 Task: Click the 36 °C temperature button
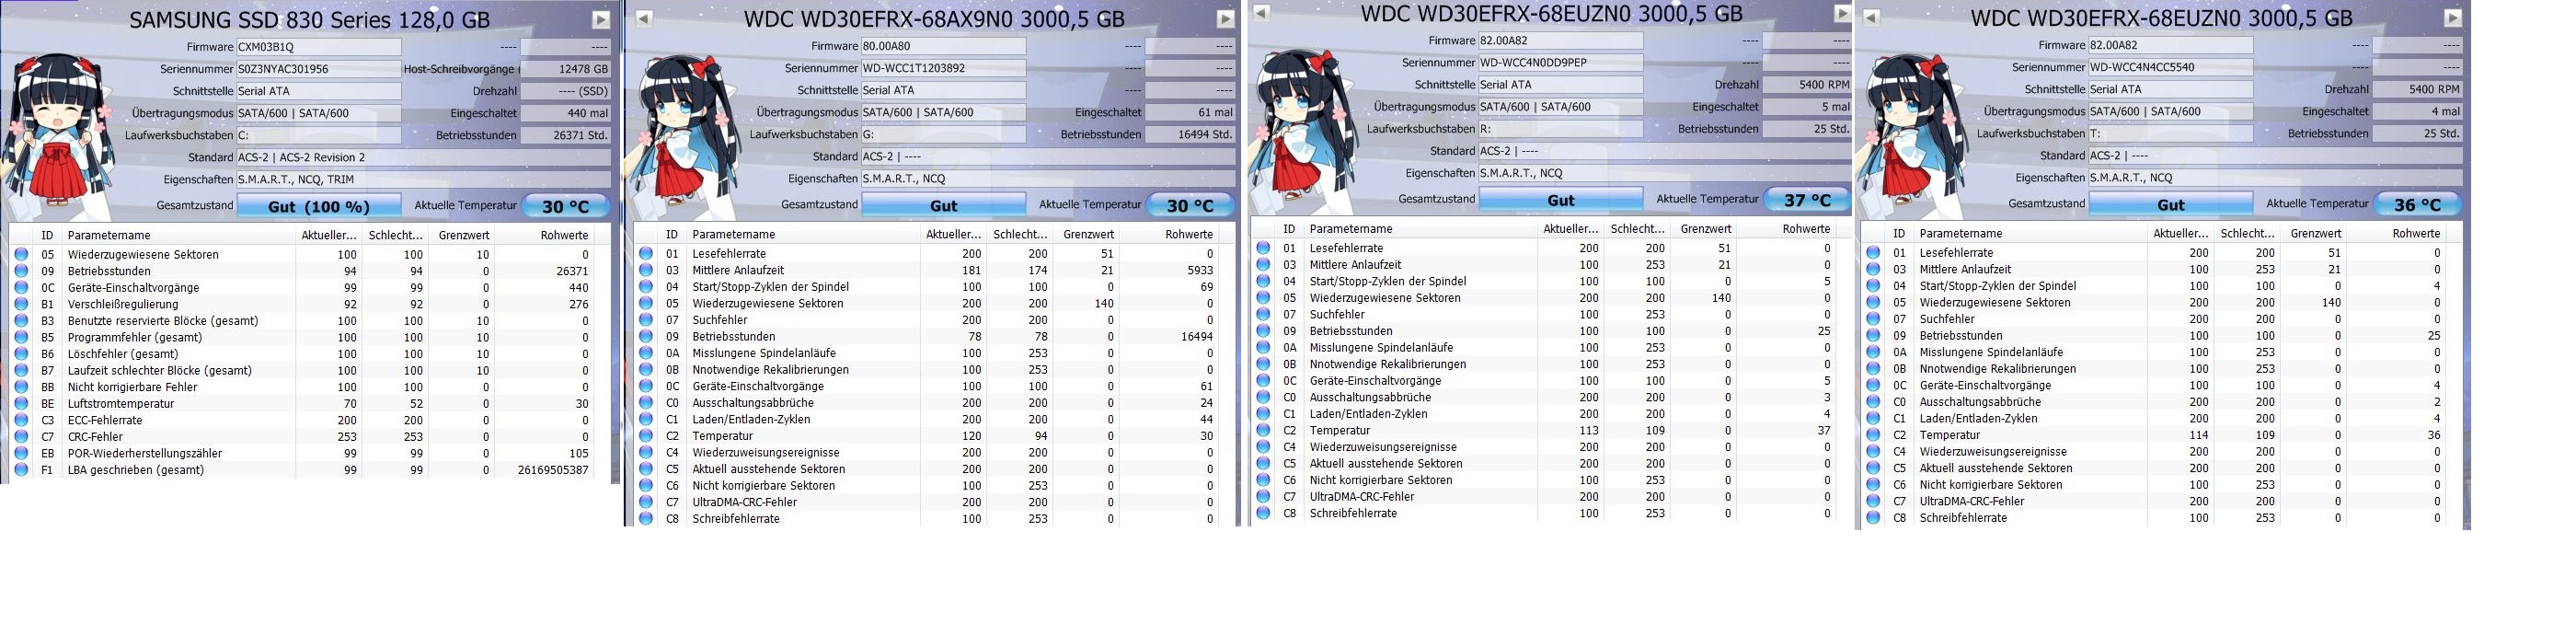[x=2417, y=204]
